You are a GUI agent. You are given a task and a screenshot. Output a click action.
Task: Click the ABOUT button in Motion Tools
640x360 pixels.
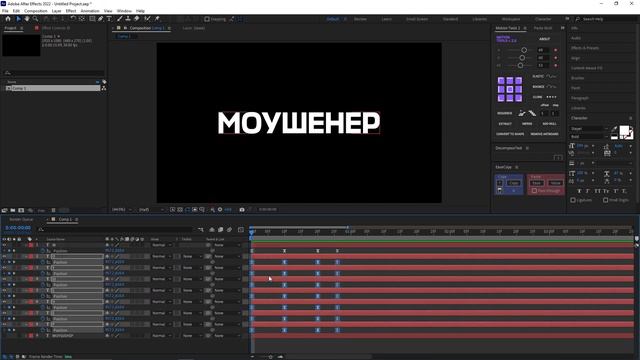click(x=544, y=39)
